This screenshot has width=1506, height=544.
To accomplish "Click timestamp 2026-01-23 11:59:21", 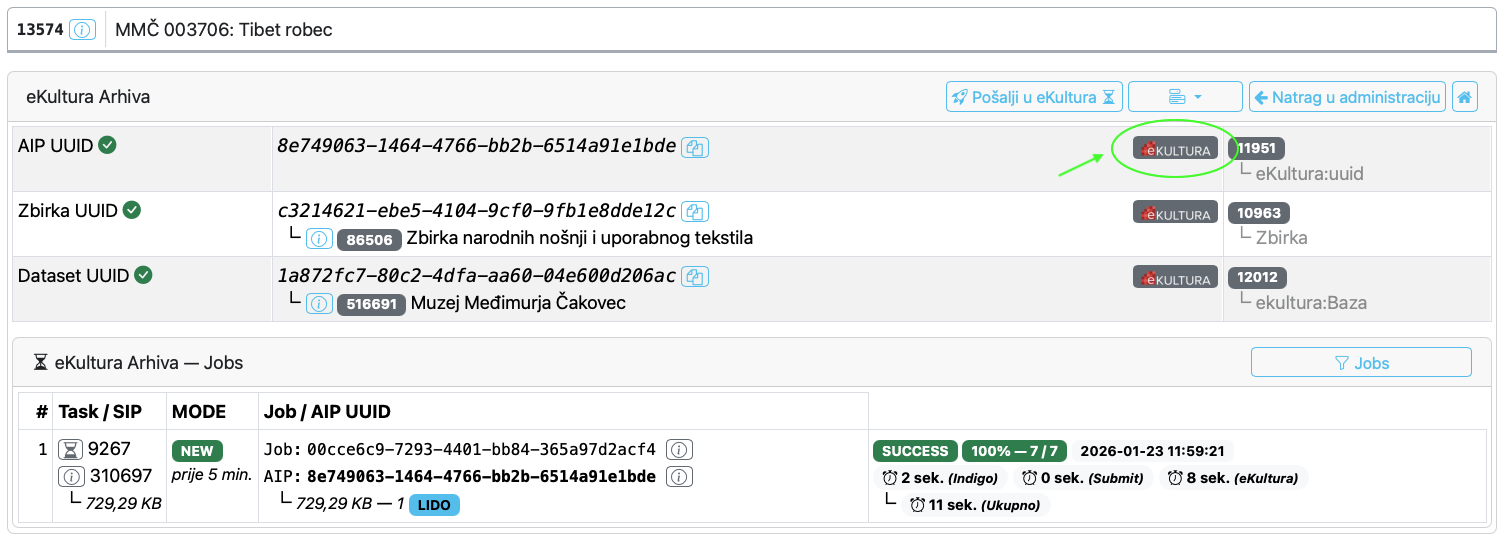I will coord(1153,451).
